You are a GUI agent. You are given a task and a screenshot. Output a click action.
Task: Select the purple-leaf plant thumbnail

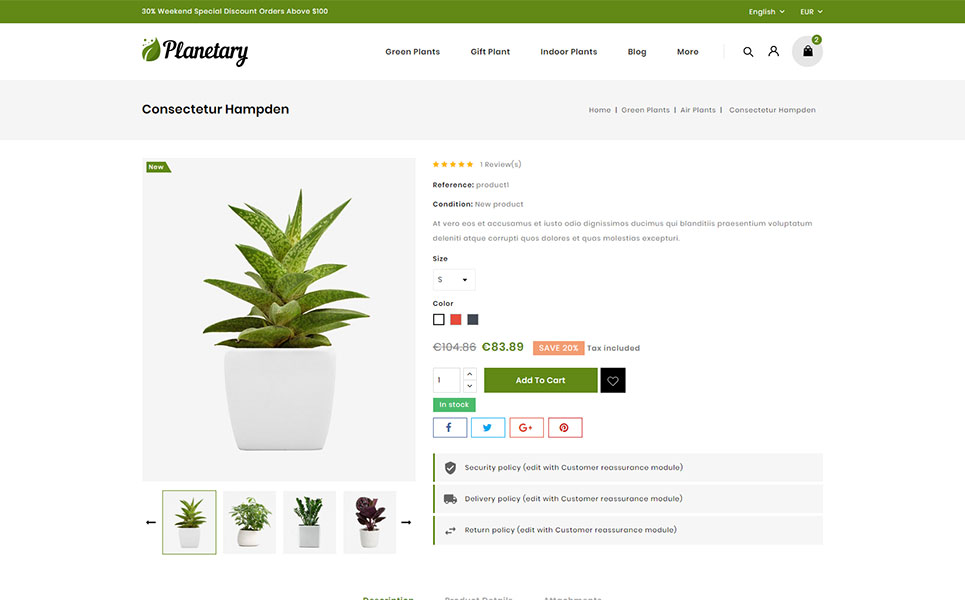pos(370,522)
